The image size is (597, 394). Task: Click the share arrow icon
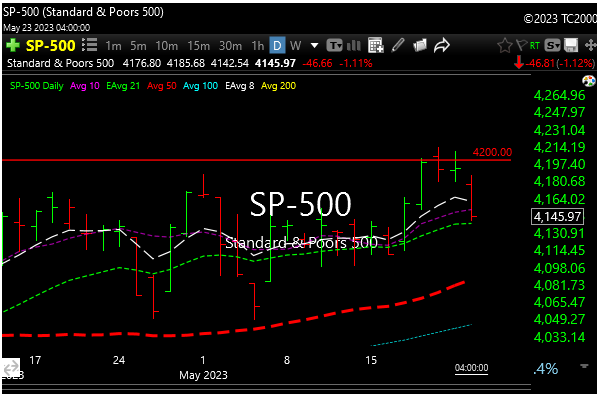[442, 45]
